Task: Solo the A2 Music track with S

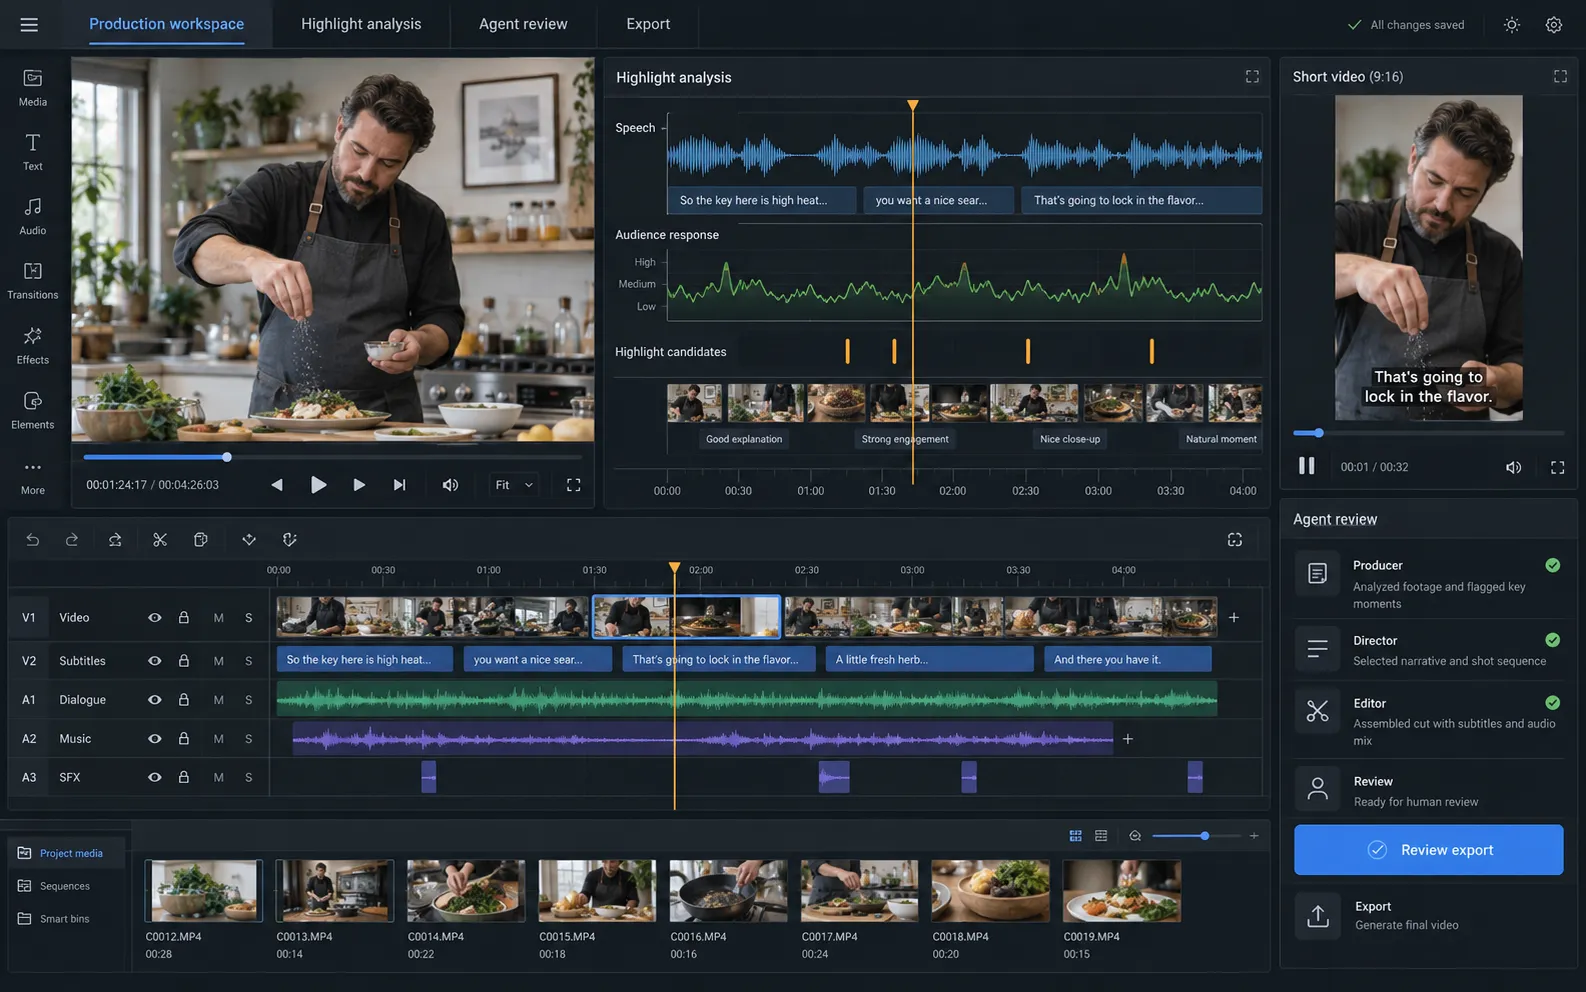Action: point(249,739)
